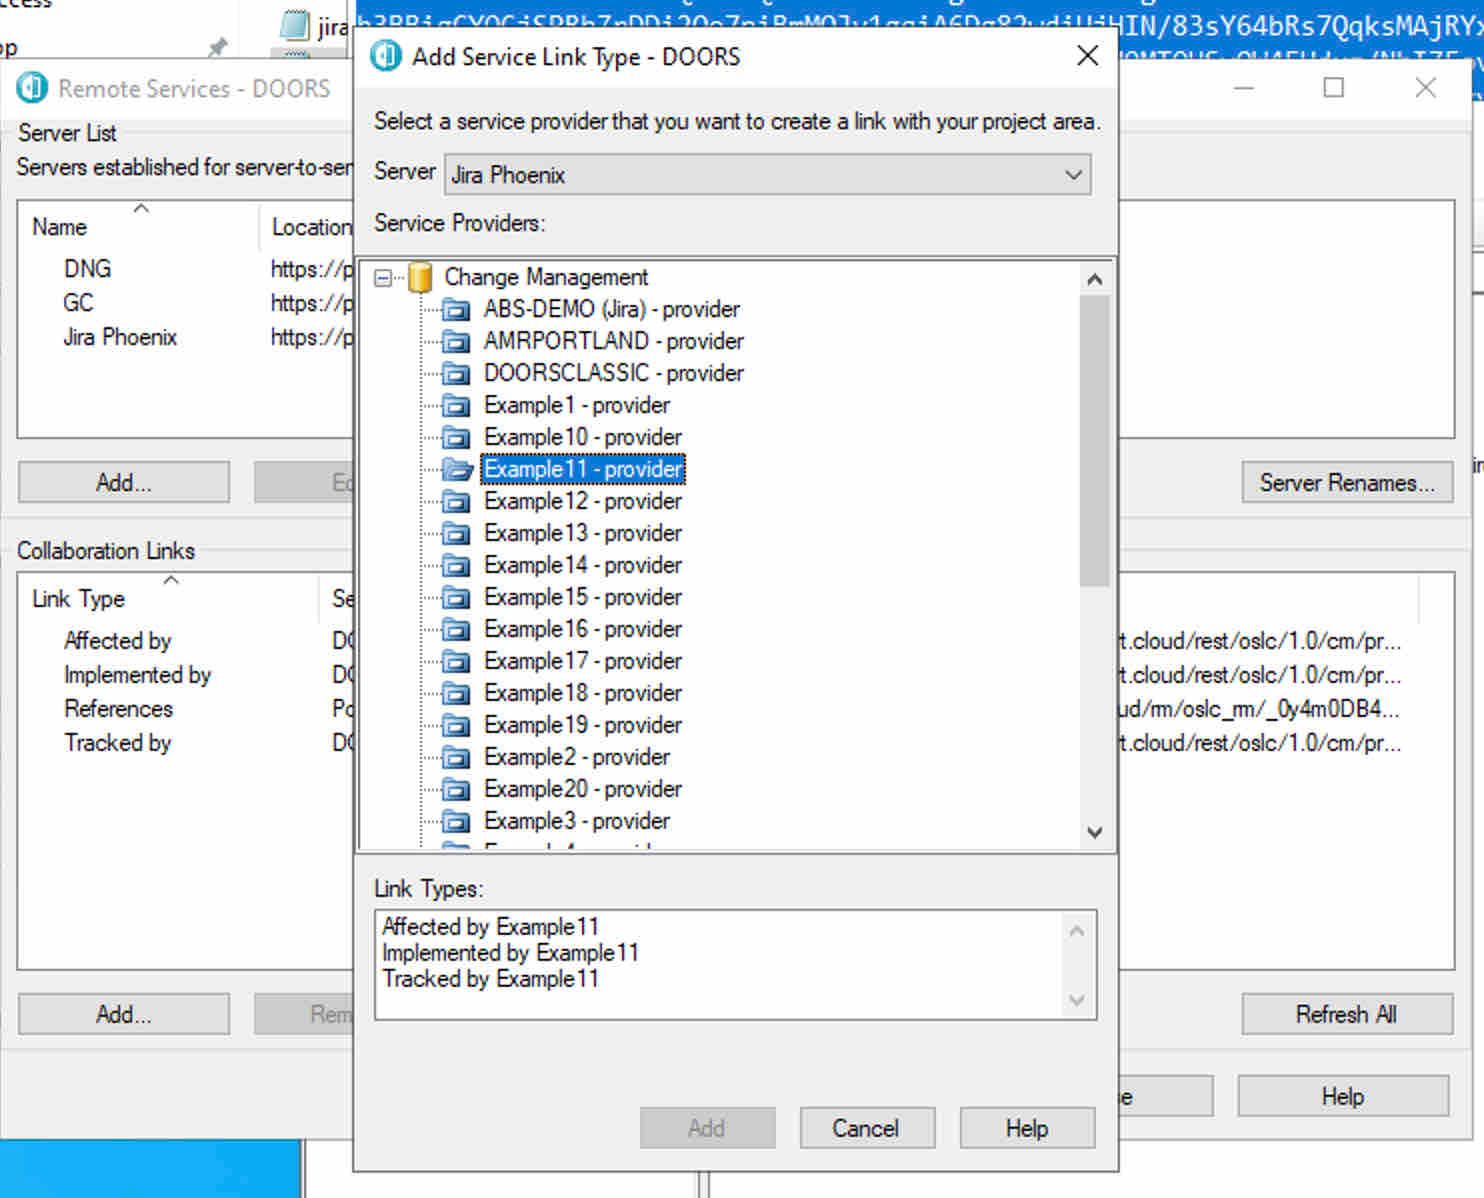The width and height of the screenshot is (1484, 1198).
Task: Click folder icon of Example20 provider
Action: pos(456,790)
